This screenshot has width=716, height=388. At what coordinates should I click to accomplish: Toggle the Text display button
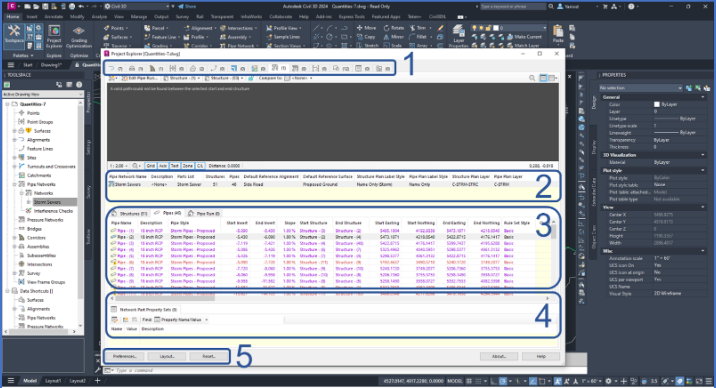[x=175, y=166]
